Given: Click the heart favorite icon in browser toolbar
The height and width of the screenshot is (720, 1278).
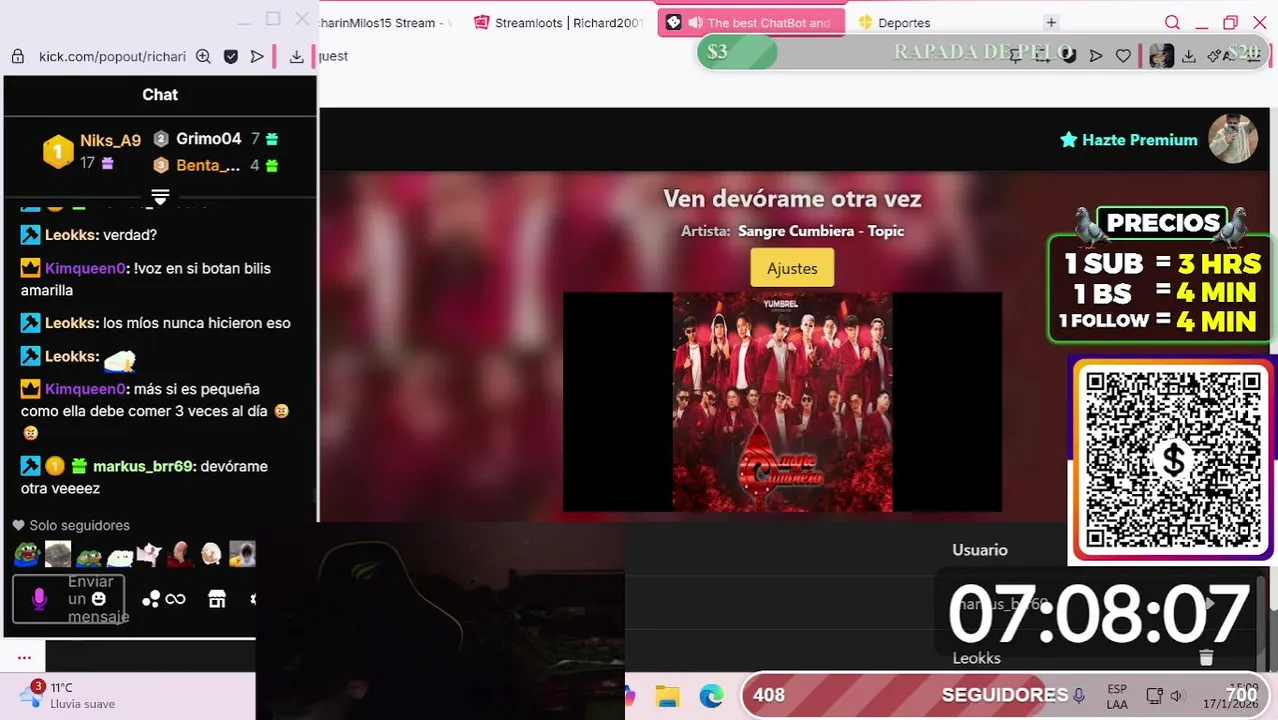Looking at the screenshot, I should [x=1123, y=56].
